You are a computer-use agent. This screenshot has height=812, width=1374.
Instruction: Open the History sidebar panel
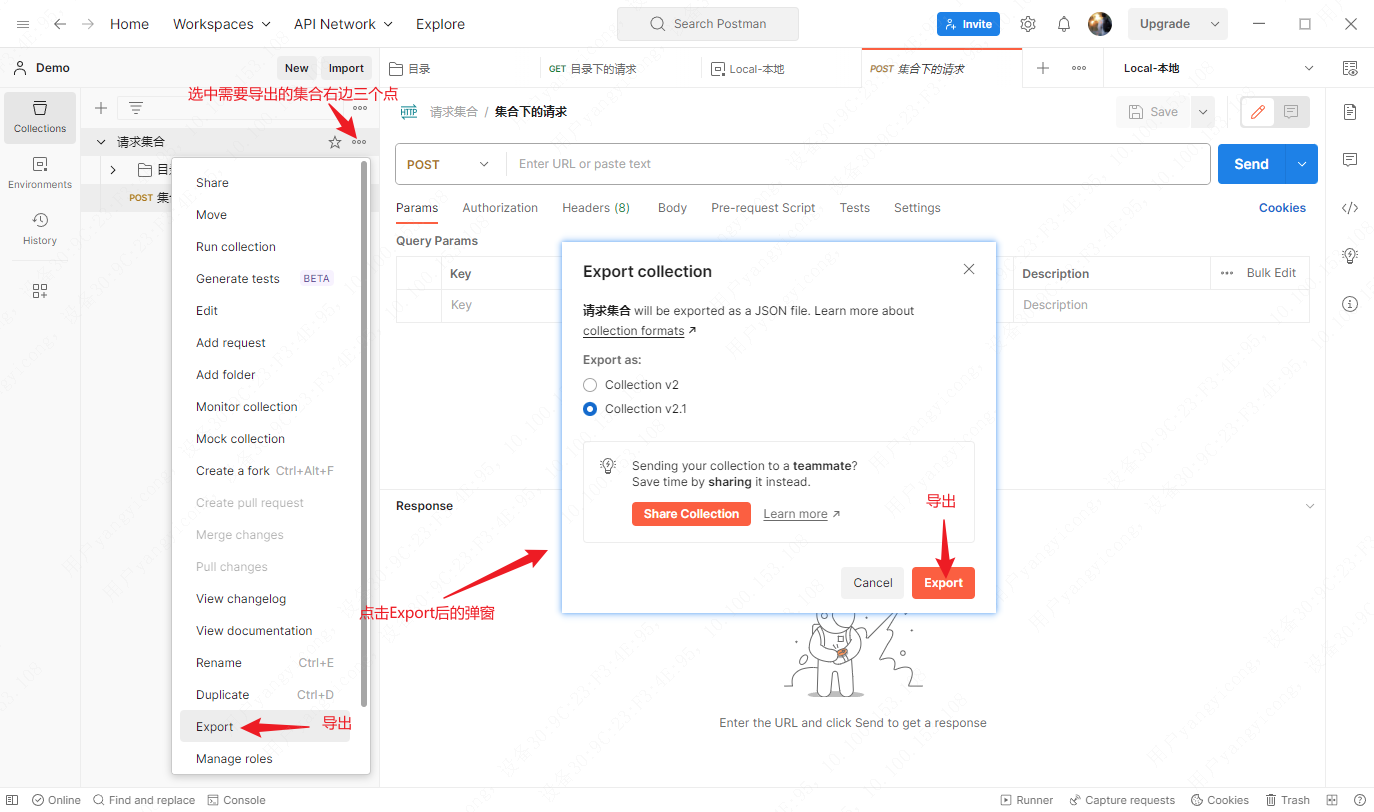(40, 228)
